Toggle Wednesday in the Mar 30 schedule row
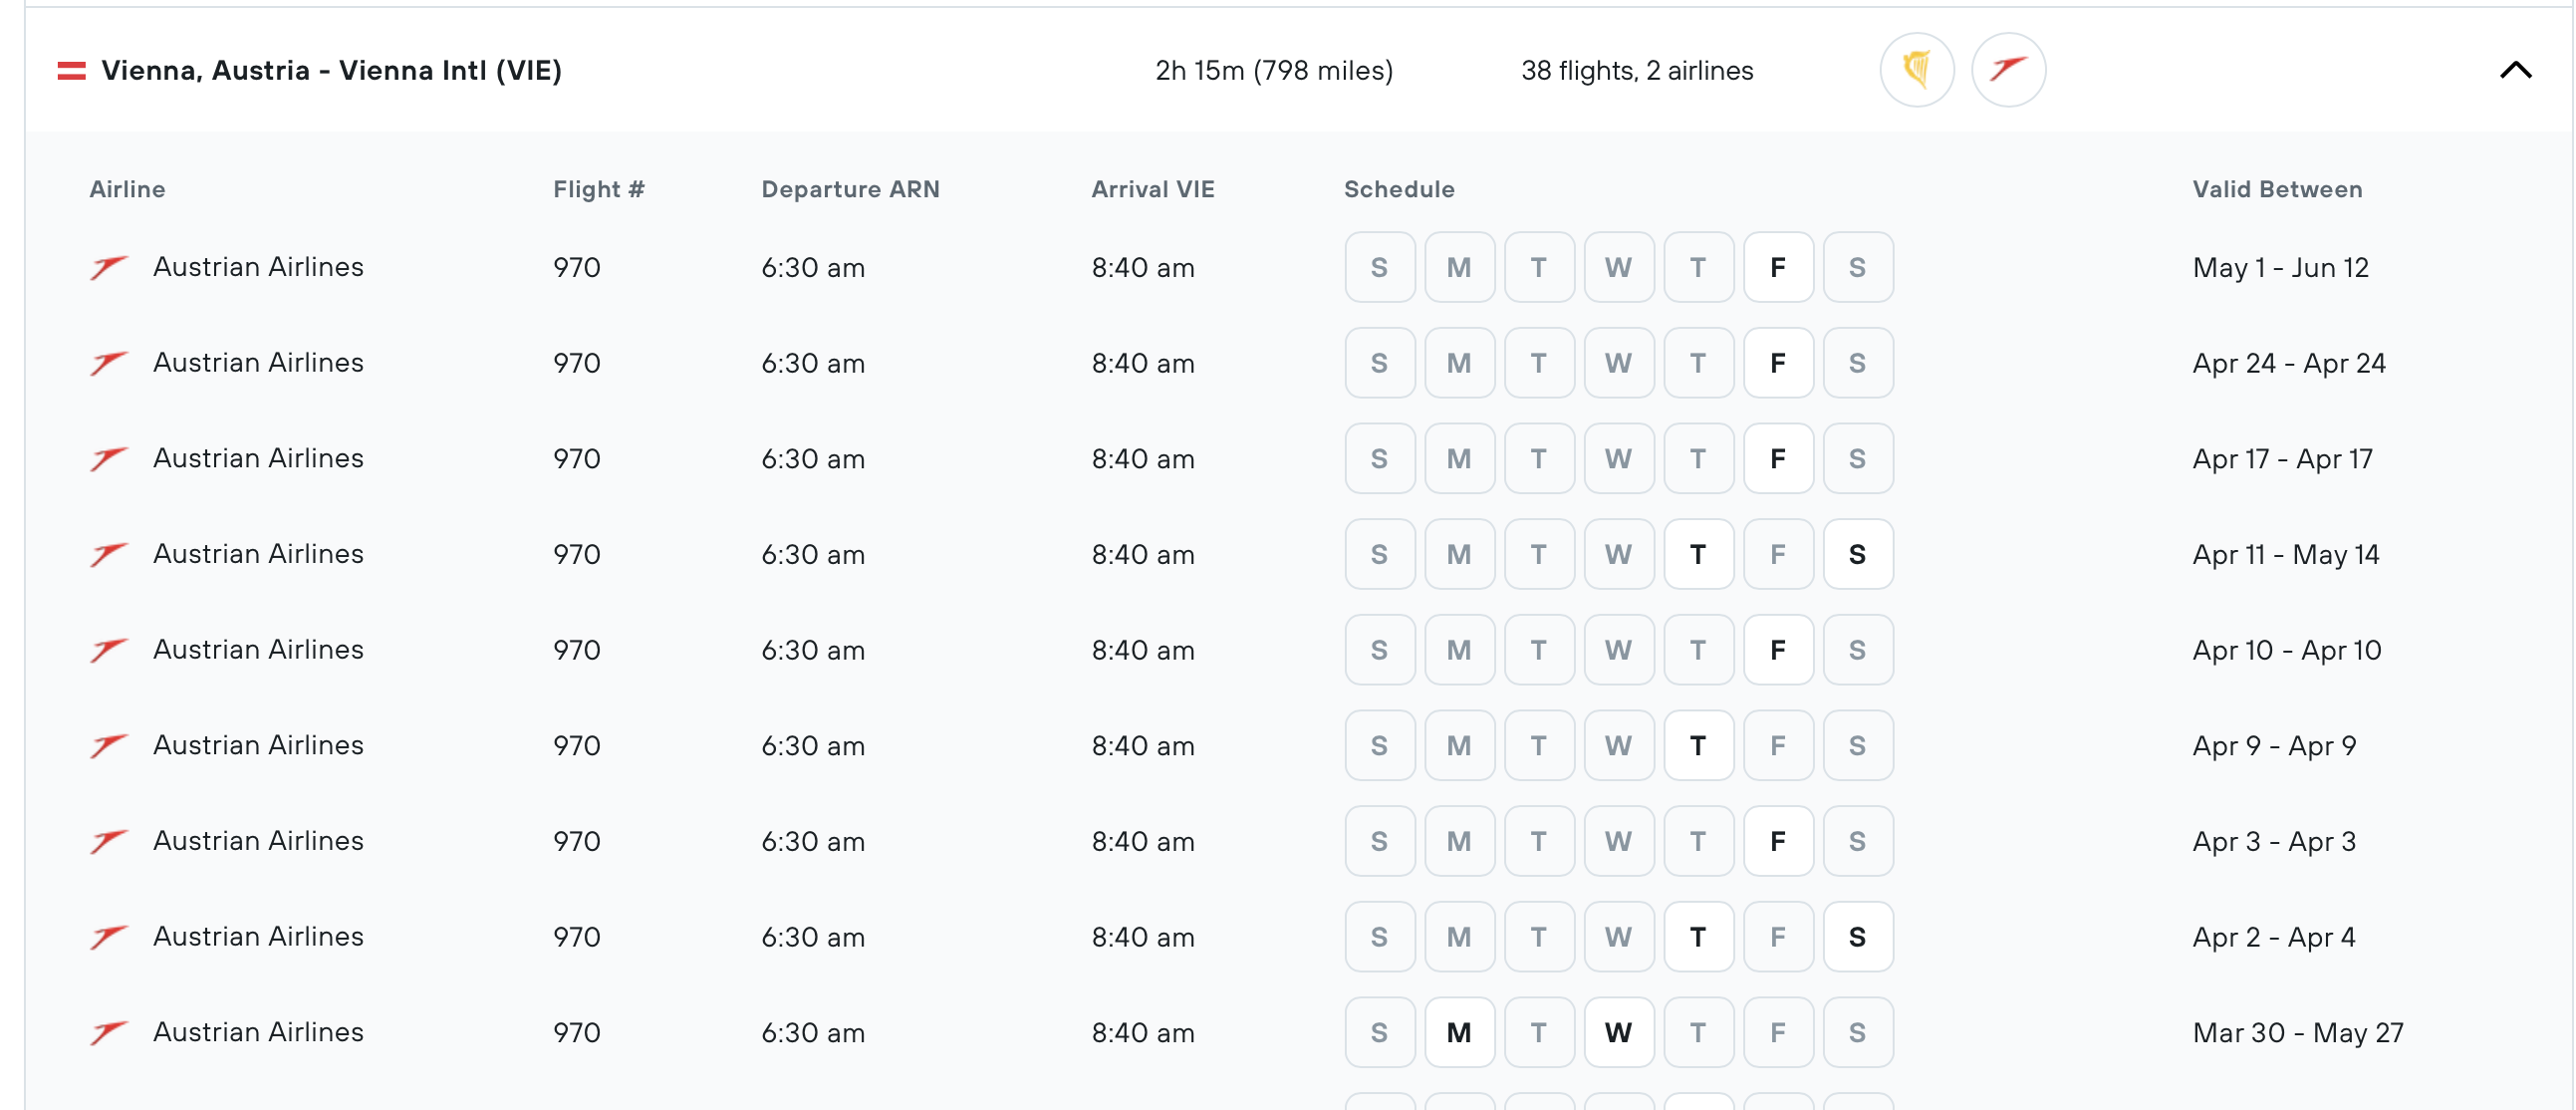Image resolution: width=2576 pixels, height=1110 pixels. pyautogui.click(x=1618, y=1032)
